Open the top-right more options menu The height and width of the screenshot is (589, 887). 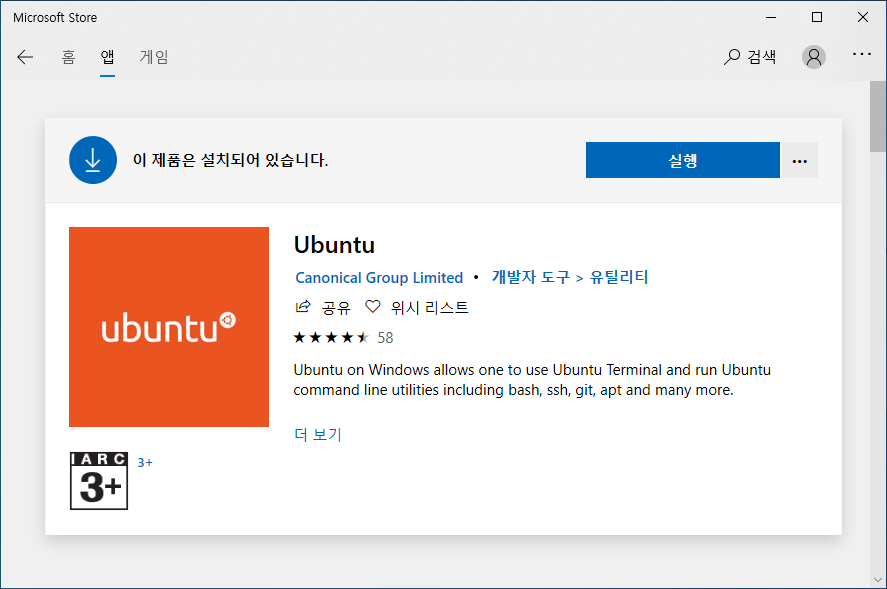pos(862,54)
